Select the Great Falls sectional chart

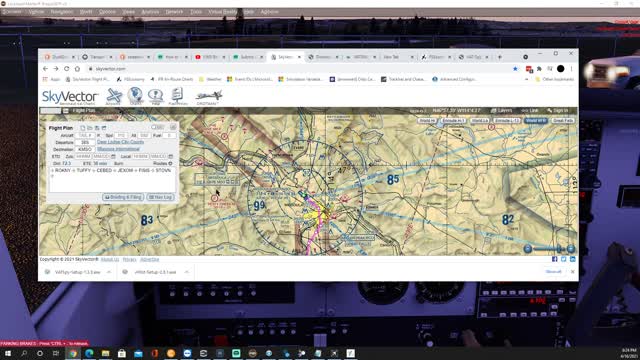click(563, 121)
